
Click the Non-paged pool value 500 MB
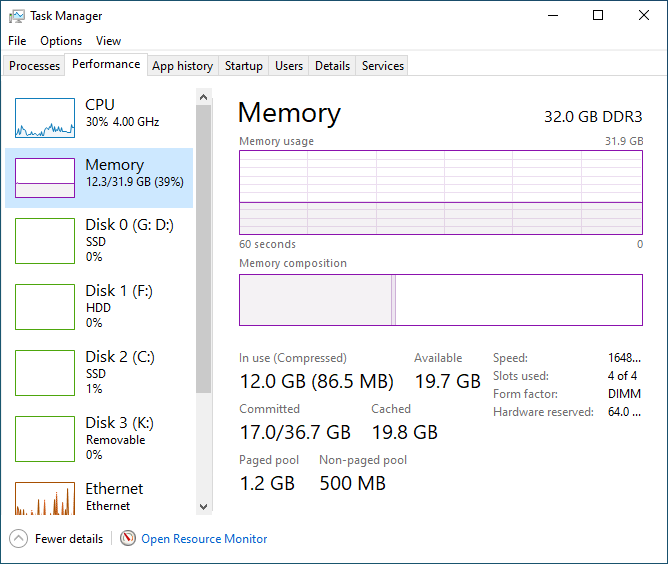coord(353,483)
